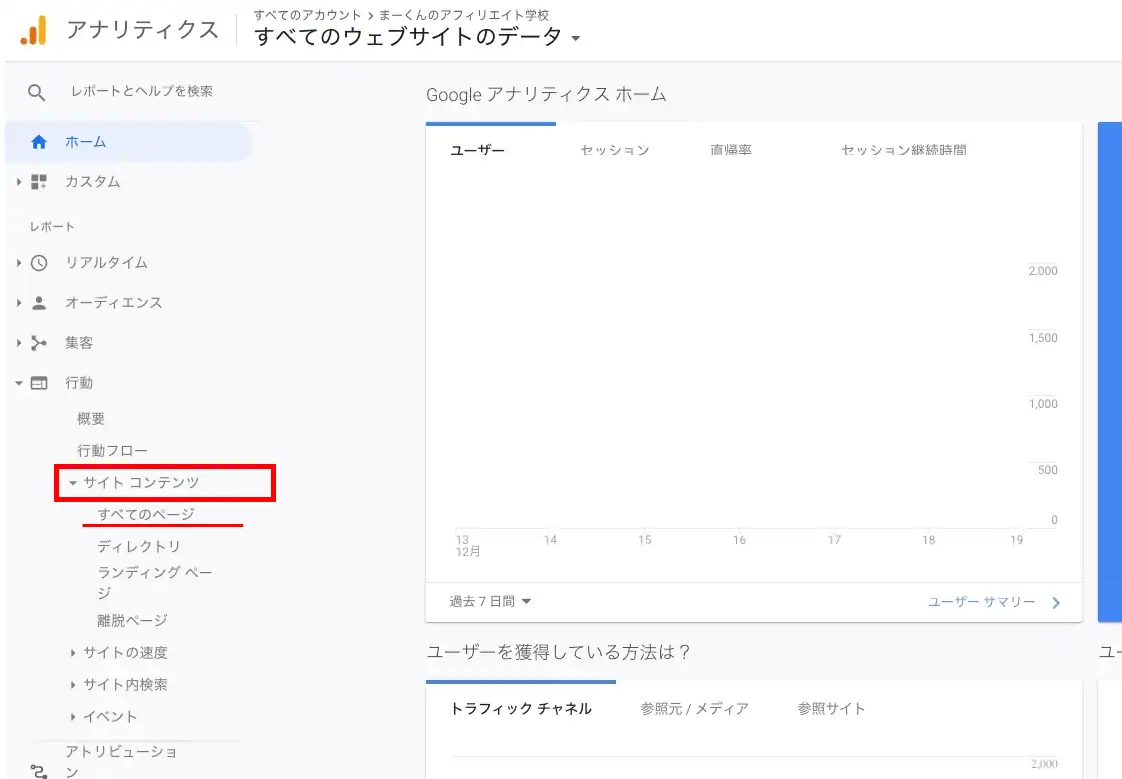Click the アナリティクス product title

tap(142, 30)
